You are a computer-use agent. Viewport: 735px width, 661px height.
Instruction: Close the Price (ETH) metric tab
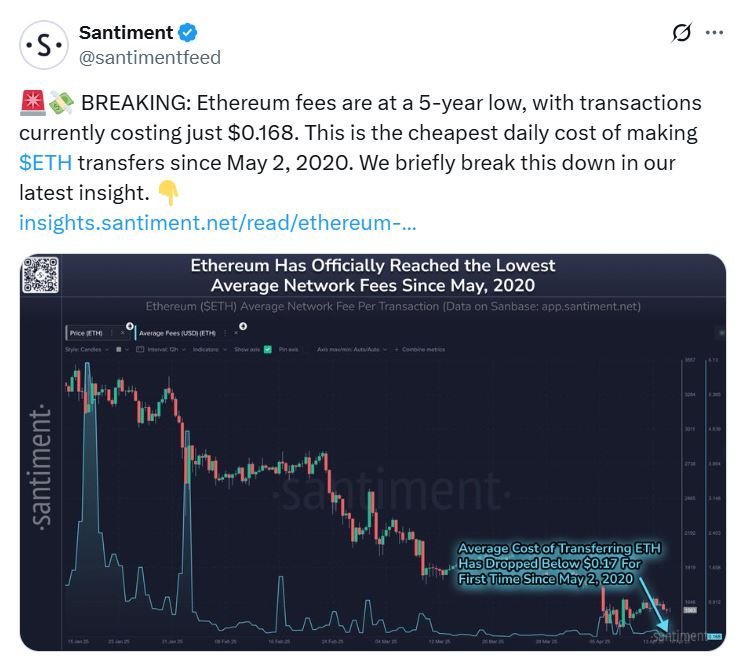click(x=123, y=333)
